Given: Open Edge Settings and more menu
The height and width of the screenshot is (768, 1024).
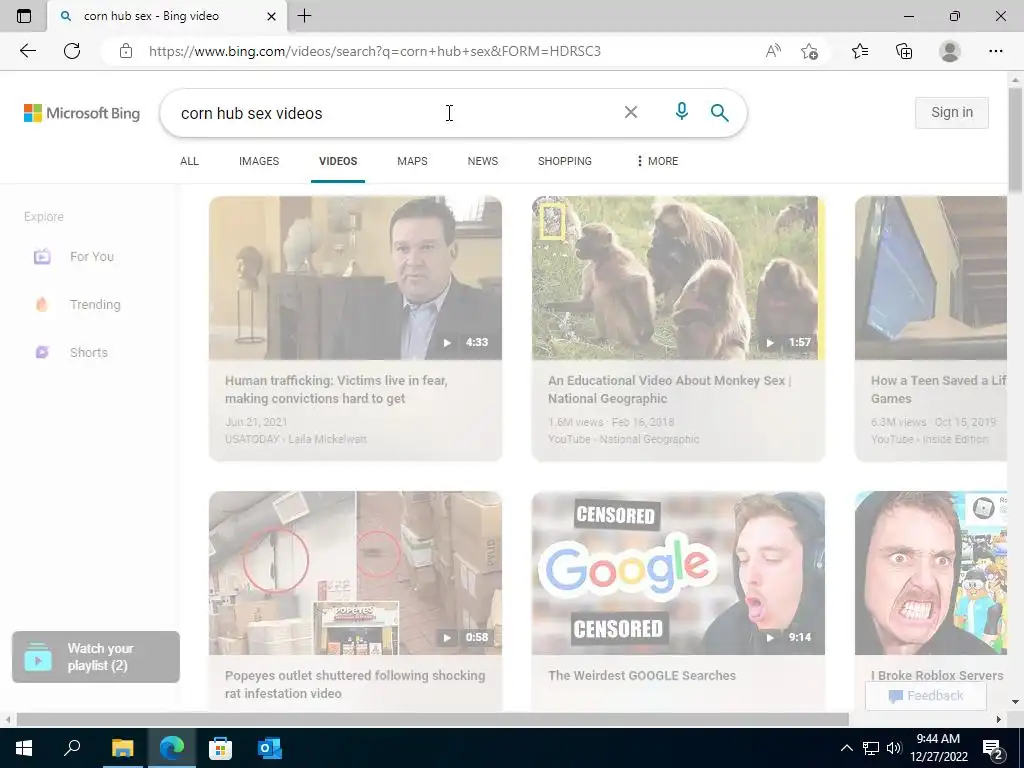Looking at the screenshot, I should [x=995, y=51].
